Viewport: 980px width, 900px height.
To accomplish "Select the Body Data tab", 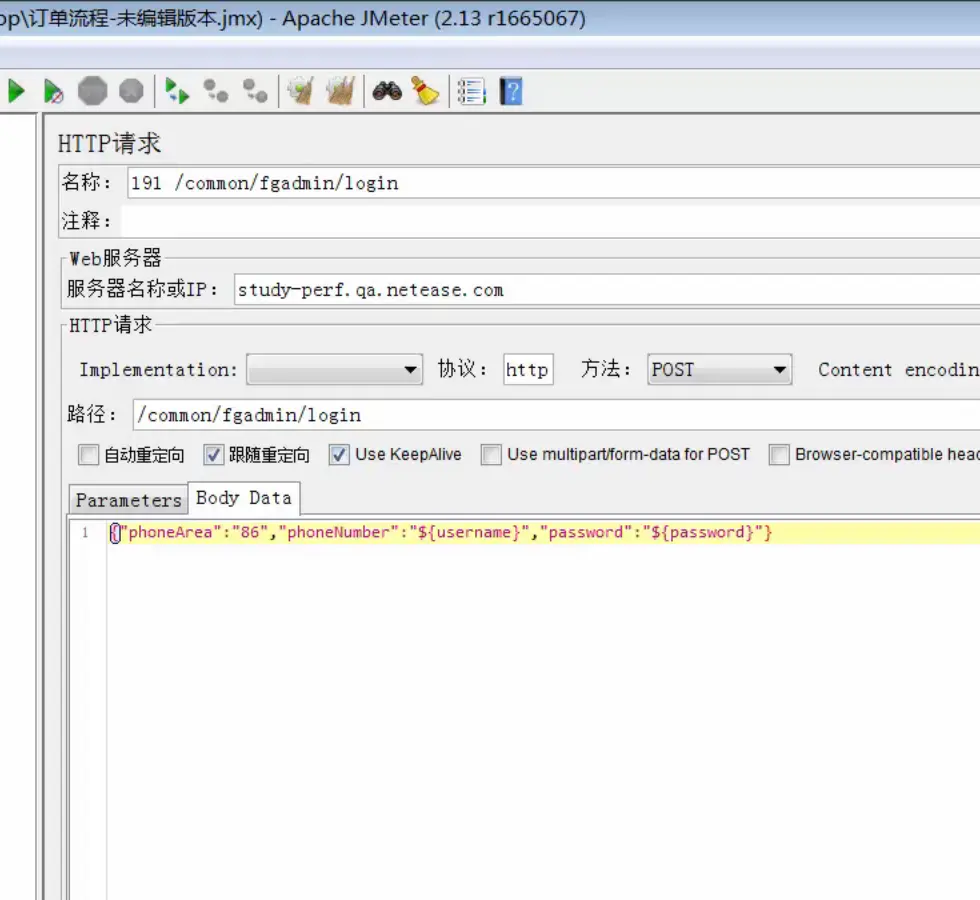I will tap(244, 498).
